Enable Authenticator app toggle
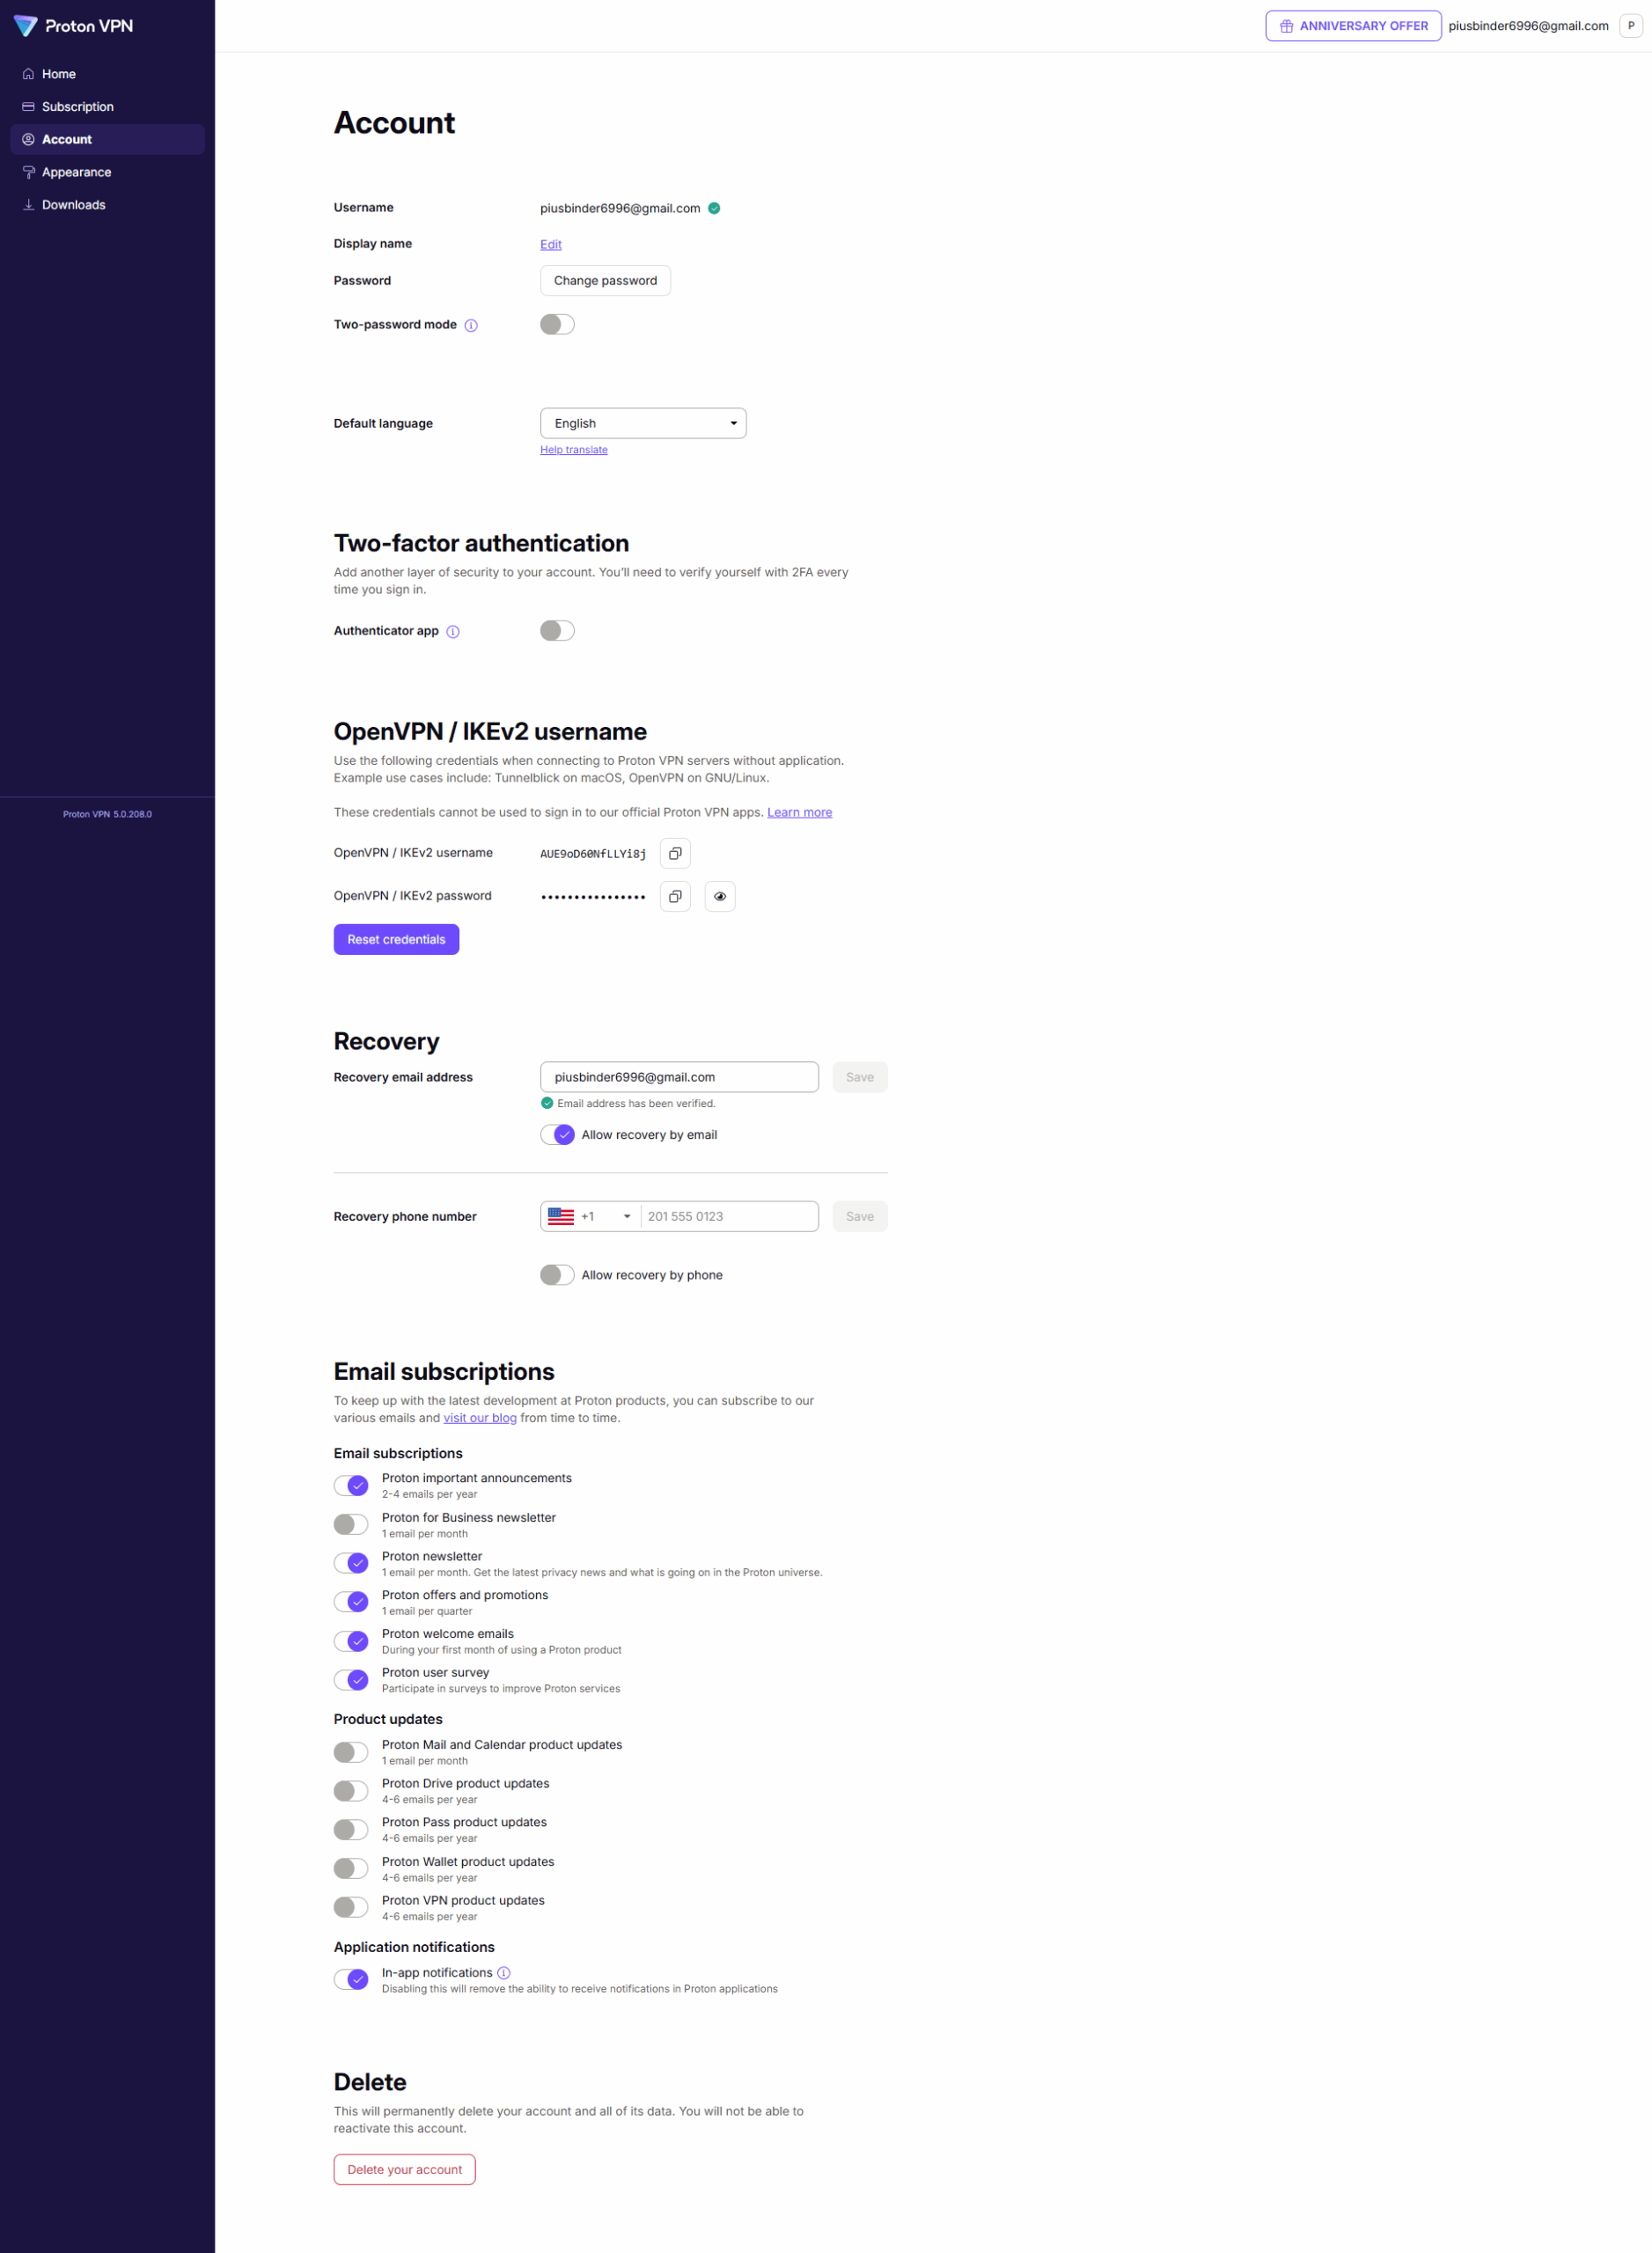Screen dimensions: 1652x2253 tap(557, 630)
